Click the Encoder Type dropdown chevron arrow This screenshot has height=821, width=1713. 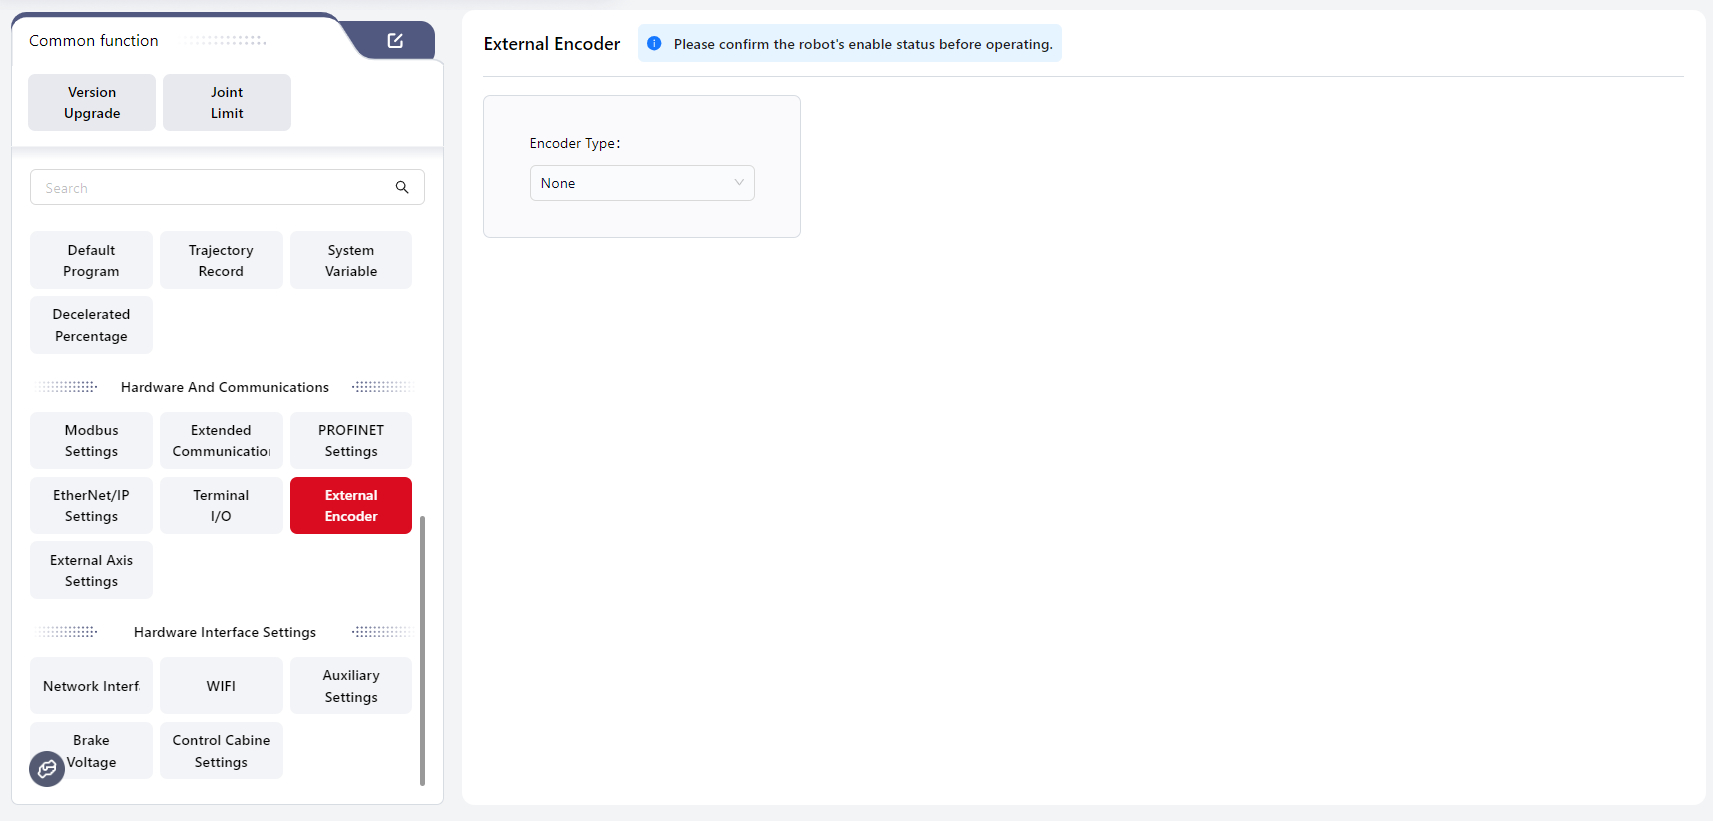[739, 183]
